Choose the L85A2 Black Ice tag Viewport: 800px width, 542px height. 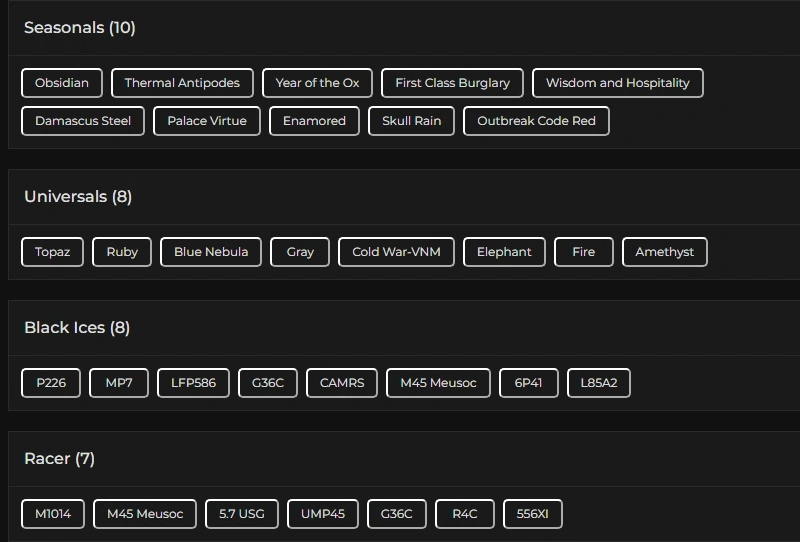pyautogui.click(x=599, y=383)
